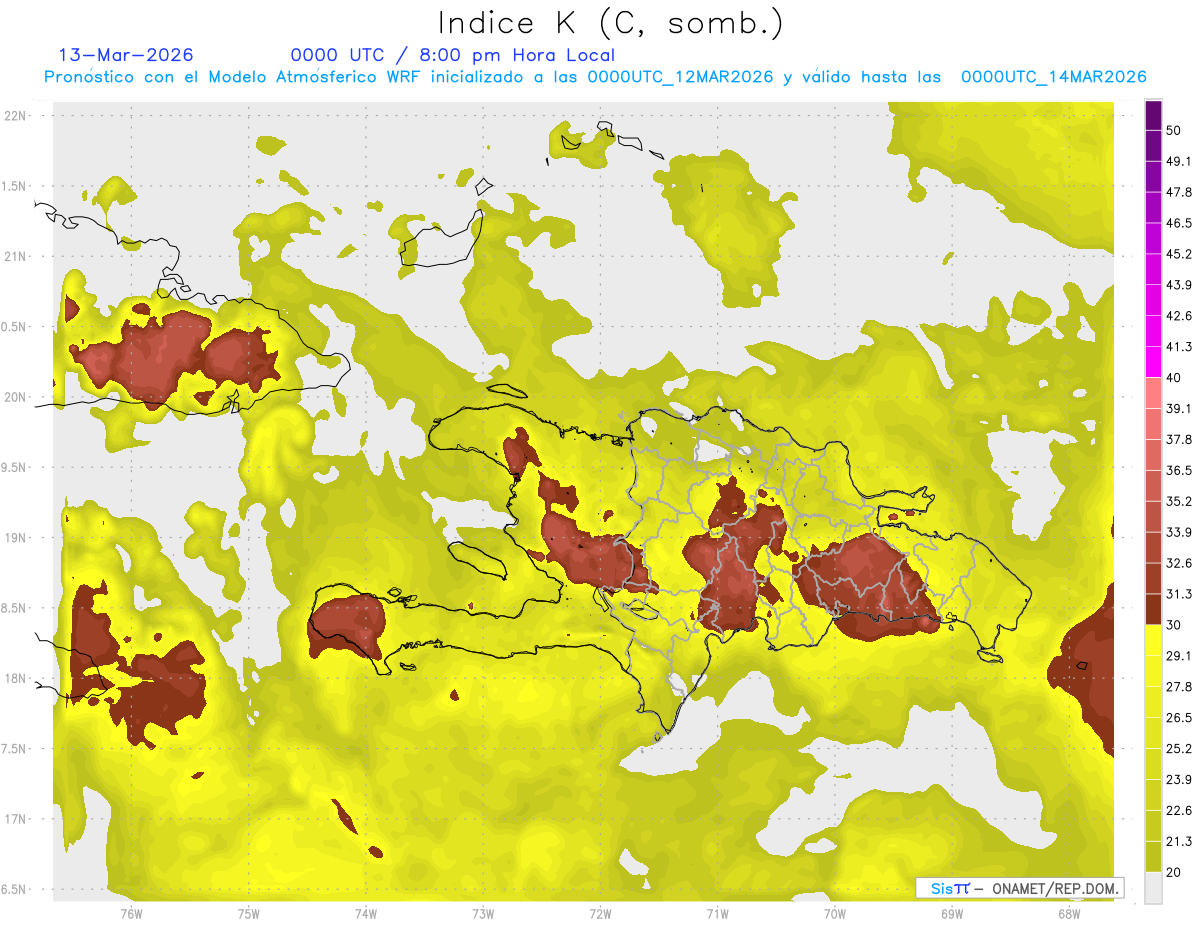Click the "46.5" color scale value
Viewport: 1200px width, 927px height.
(1179, 223)
